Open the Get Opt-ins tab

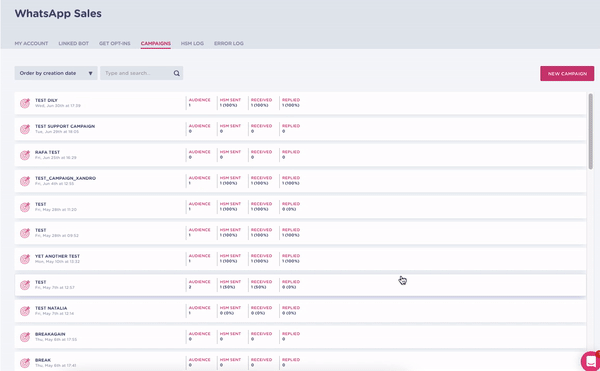click(114, 43)
